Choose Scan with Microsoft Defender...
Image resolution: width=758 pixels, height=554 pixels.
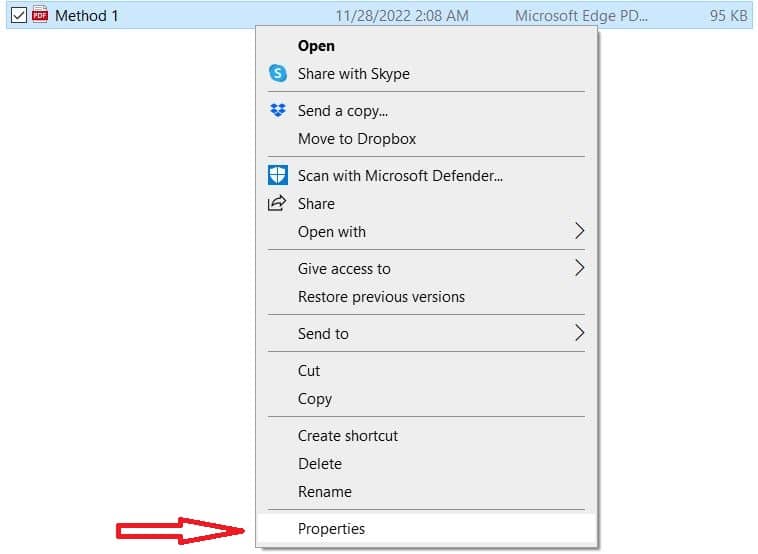tap(426, 176)
